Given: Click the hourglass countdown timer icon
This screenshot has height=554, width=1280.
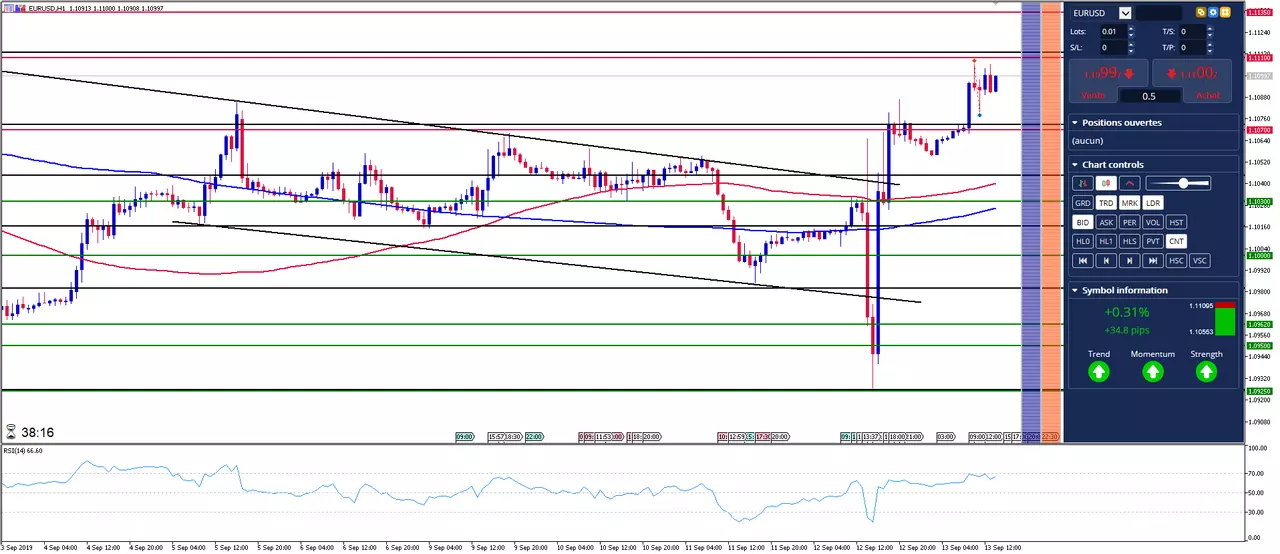Looking at the screenshot, I should pos(11,433).
